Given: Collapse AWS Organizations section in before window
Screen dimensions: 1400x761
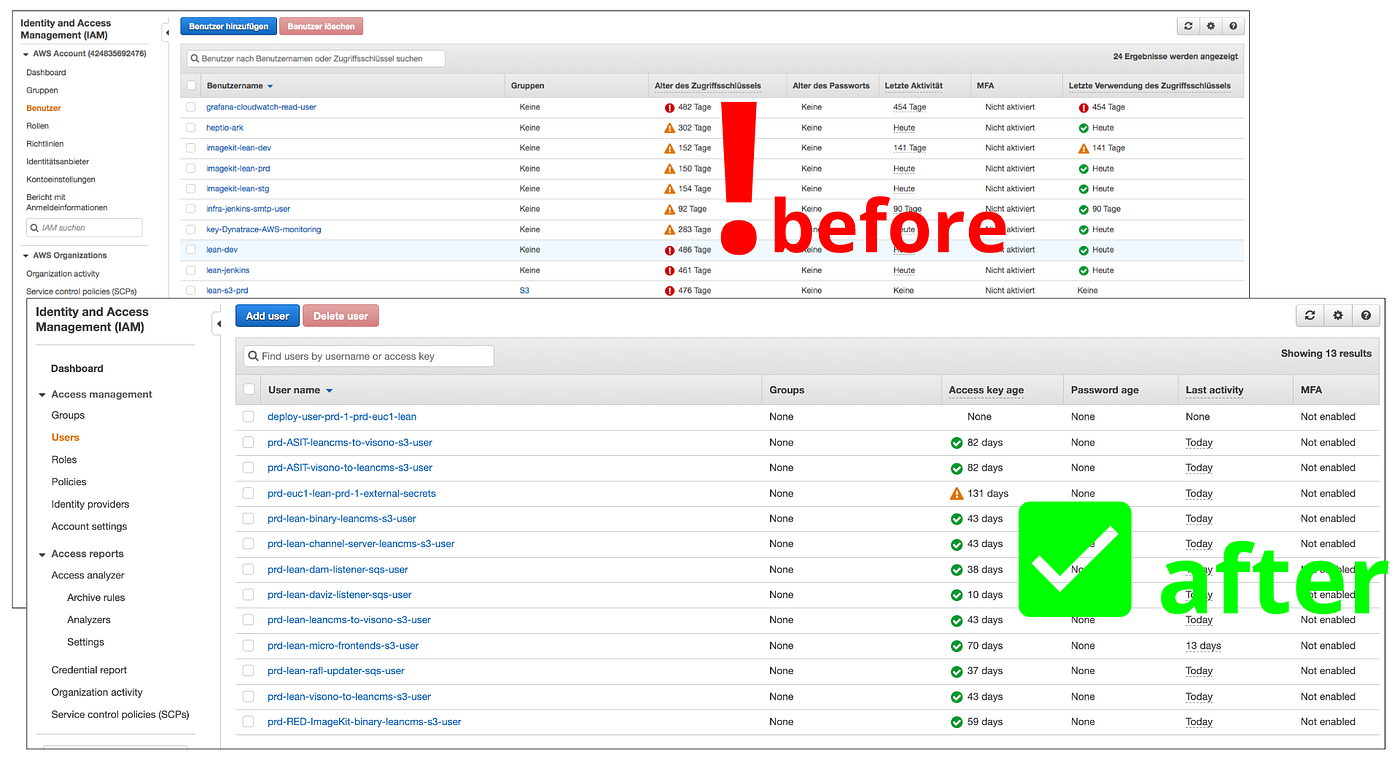Looking at the screenshot, I should click(25, 256).
